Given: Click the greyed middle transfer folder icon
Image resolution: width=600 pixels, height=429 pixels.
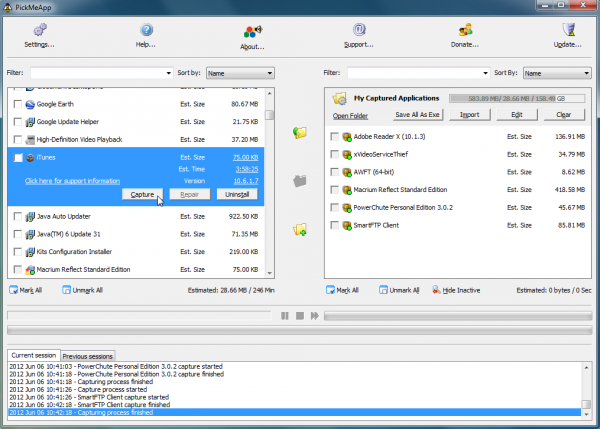Looking at the screenshot, I should (x=300, y=180).
